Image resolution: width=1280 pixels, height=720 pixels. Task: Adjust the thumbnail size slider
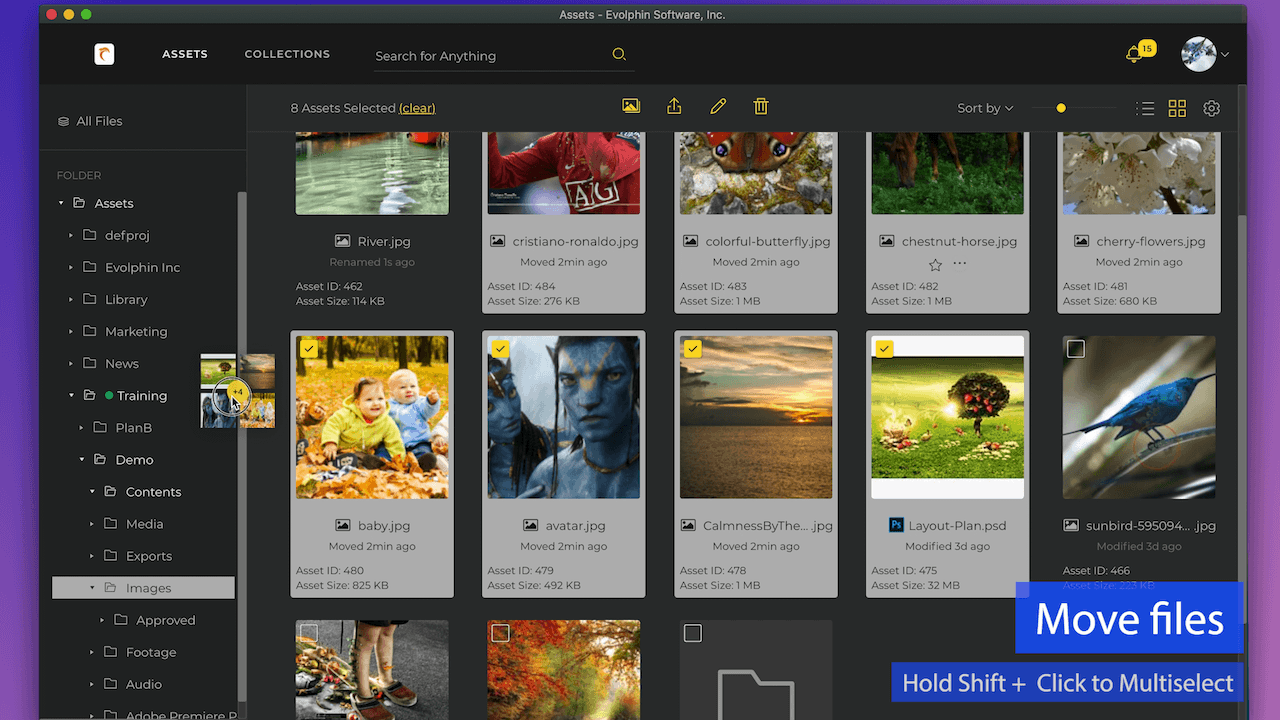(x=1061, y=107)
